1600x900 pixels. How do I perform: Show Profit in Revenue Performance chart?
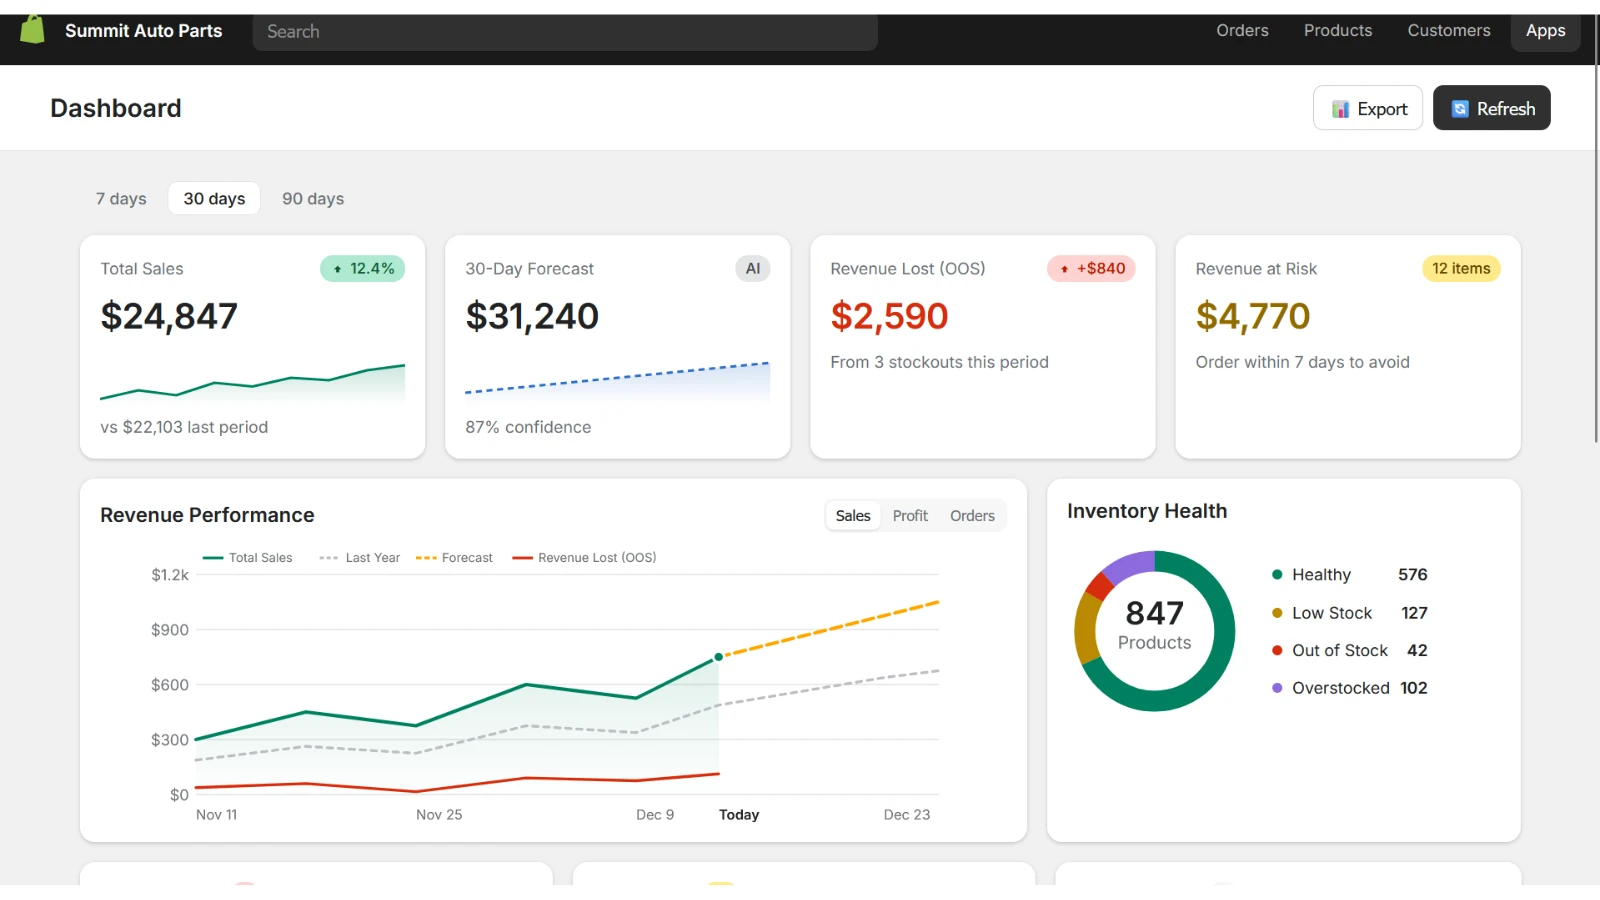coord(910,516)
